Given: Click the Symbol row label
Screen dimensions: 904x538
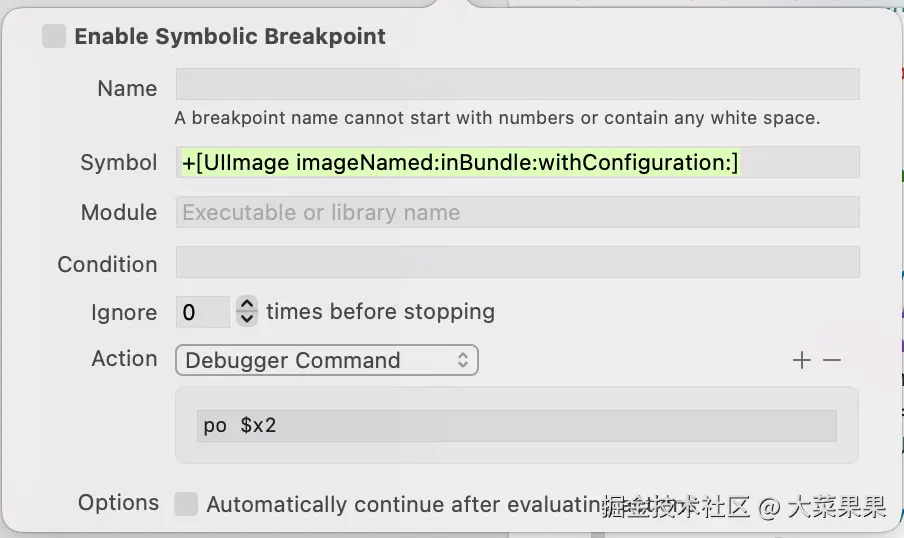Looking at the screenshot, I should pos(119,162).
